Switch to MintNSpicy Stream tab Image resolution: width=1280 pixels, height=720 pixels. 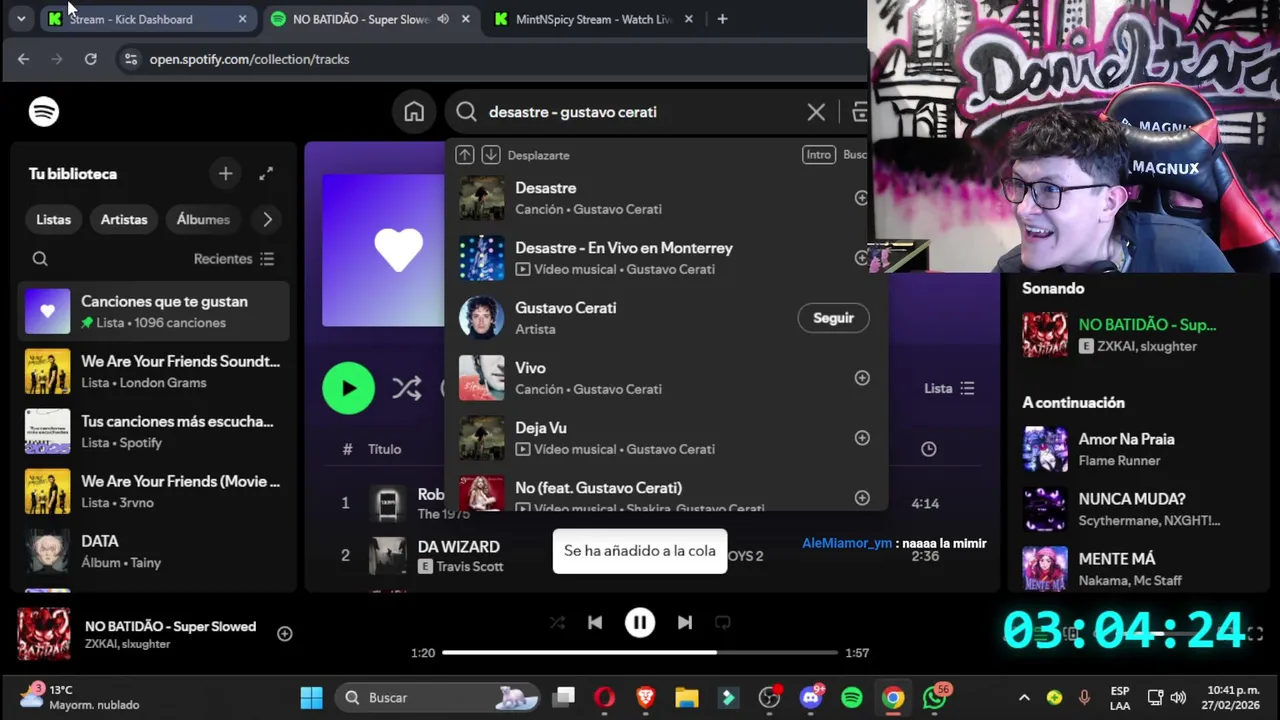[590, 19]
